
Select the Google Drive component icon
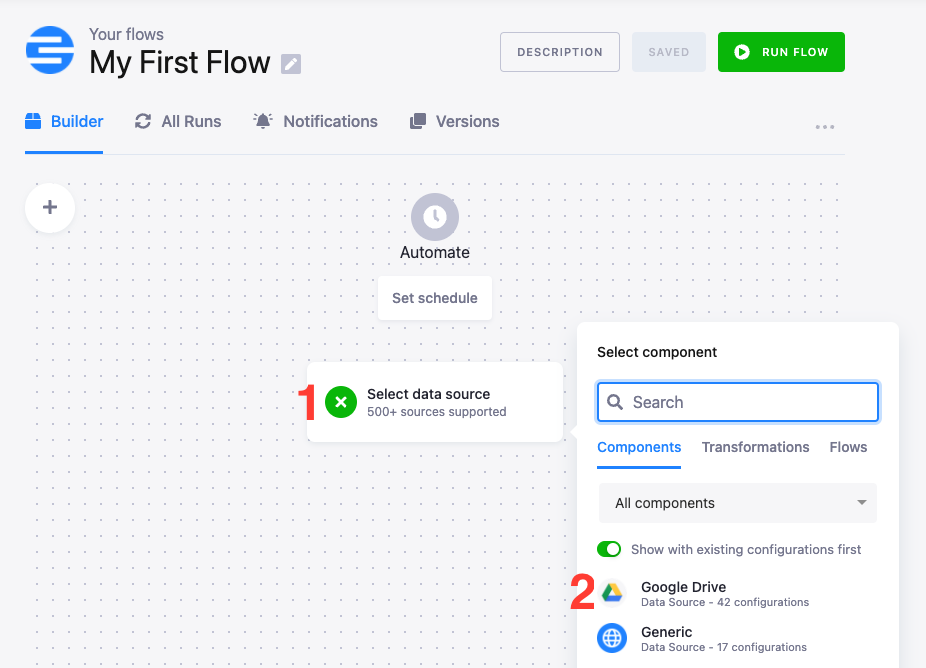click(612, 594)
